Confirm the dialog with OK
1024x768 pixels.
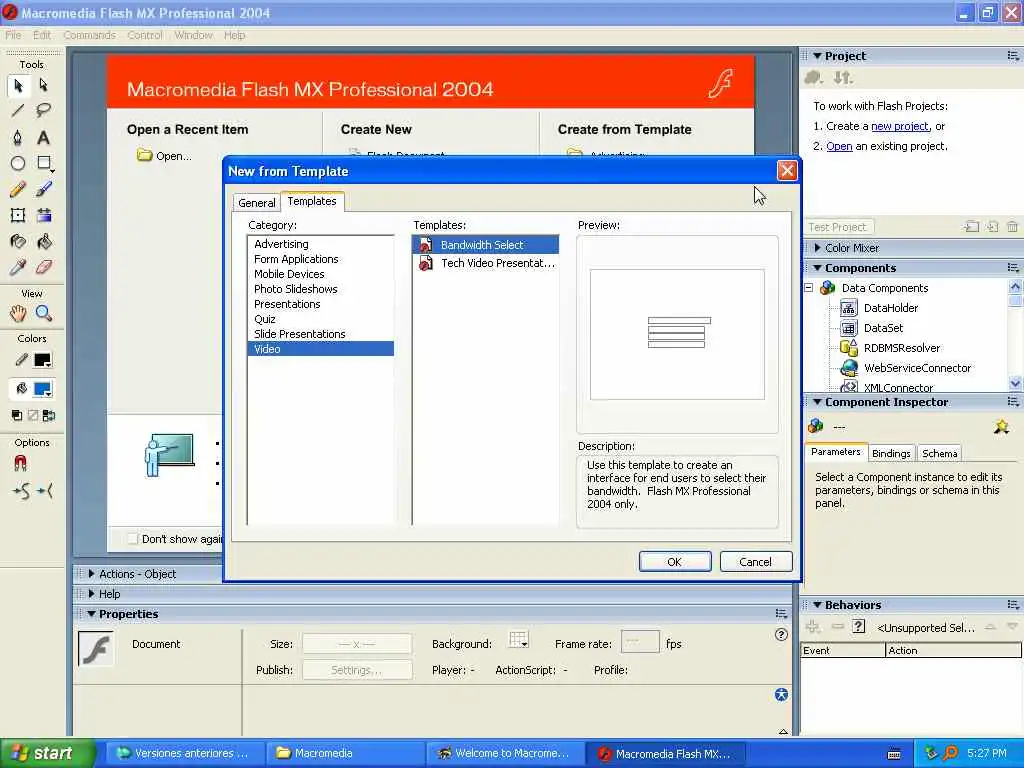pos(675,562)
